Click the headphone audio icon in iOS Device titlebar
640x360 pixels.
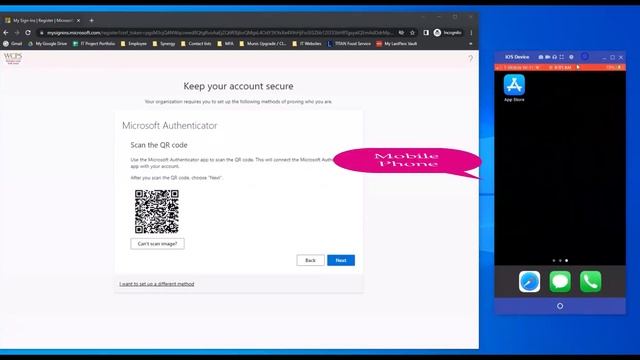click(x=554, y=57)
